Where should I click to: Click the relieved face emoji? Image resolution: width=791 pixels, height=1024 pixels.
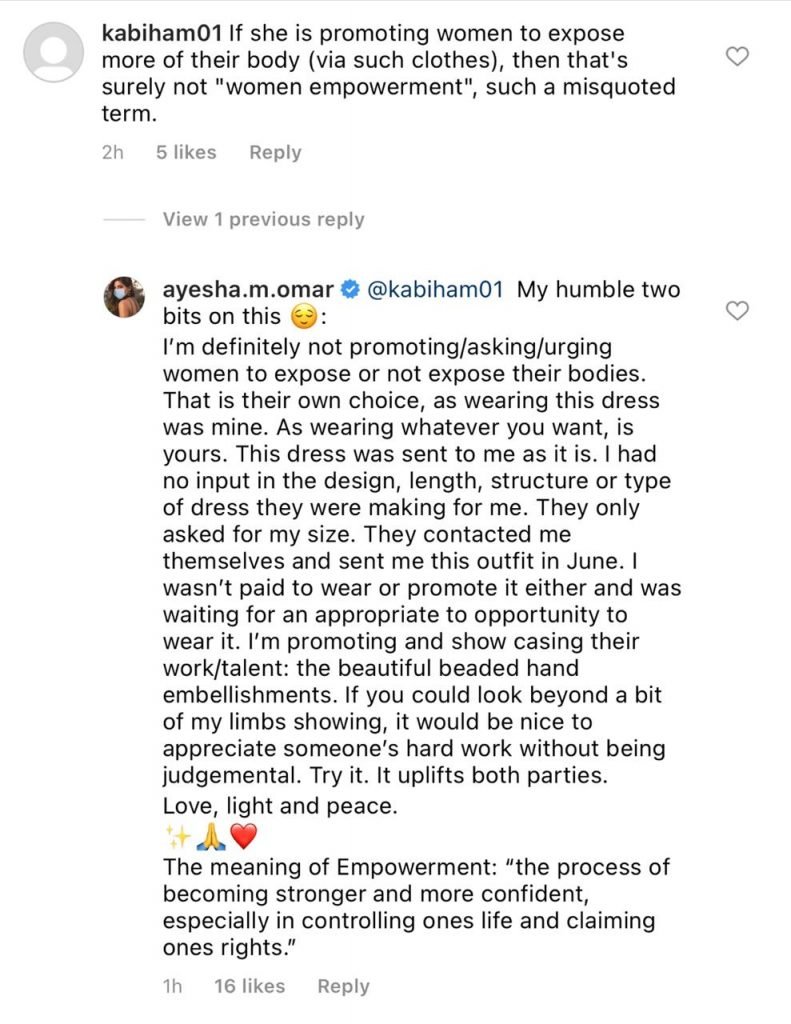click(x=300, y=322)
